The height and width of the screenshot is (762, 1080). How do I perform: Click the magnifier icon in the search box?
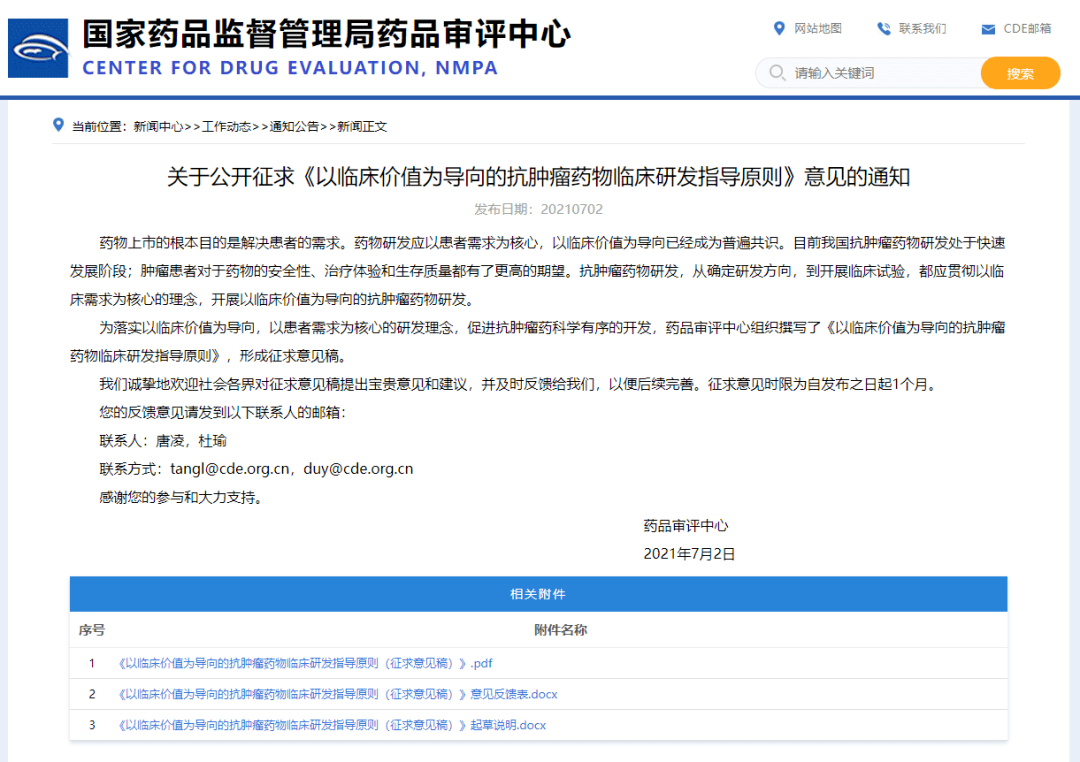click(777, 72)
